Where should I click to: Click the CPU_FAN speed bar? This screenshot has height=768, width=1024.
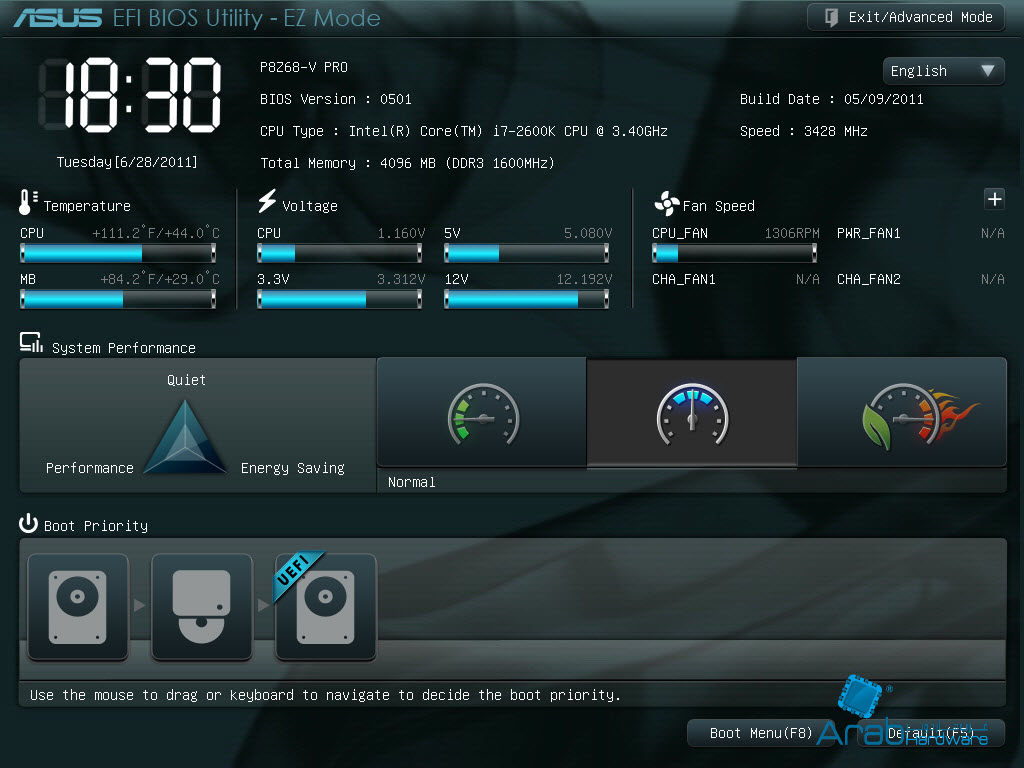(735, 253)
